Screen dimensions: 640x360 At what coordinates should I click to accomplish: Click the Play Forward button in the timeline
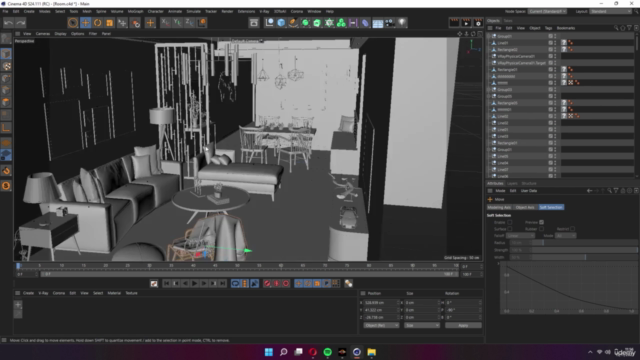click(194, 283)
